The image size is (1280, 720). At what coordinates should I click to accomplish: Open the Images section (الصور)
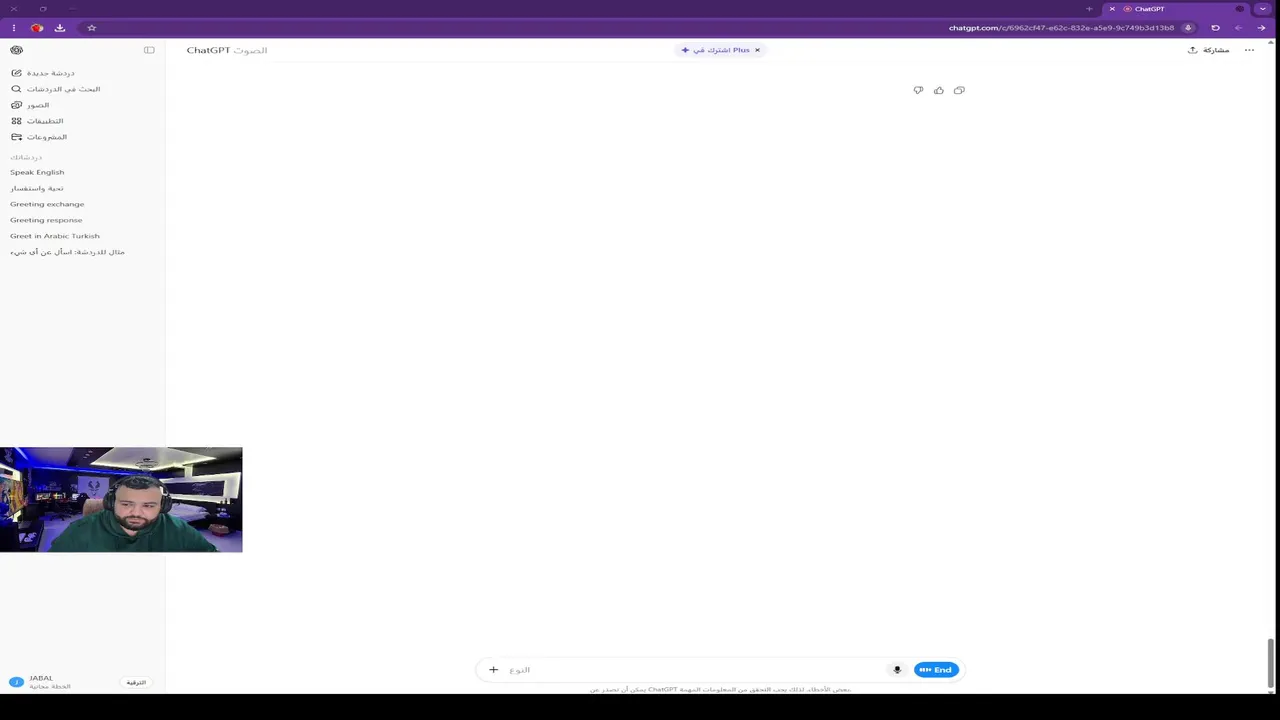tap(30, 105)
